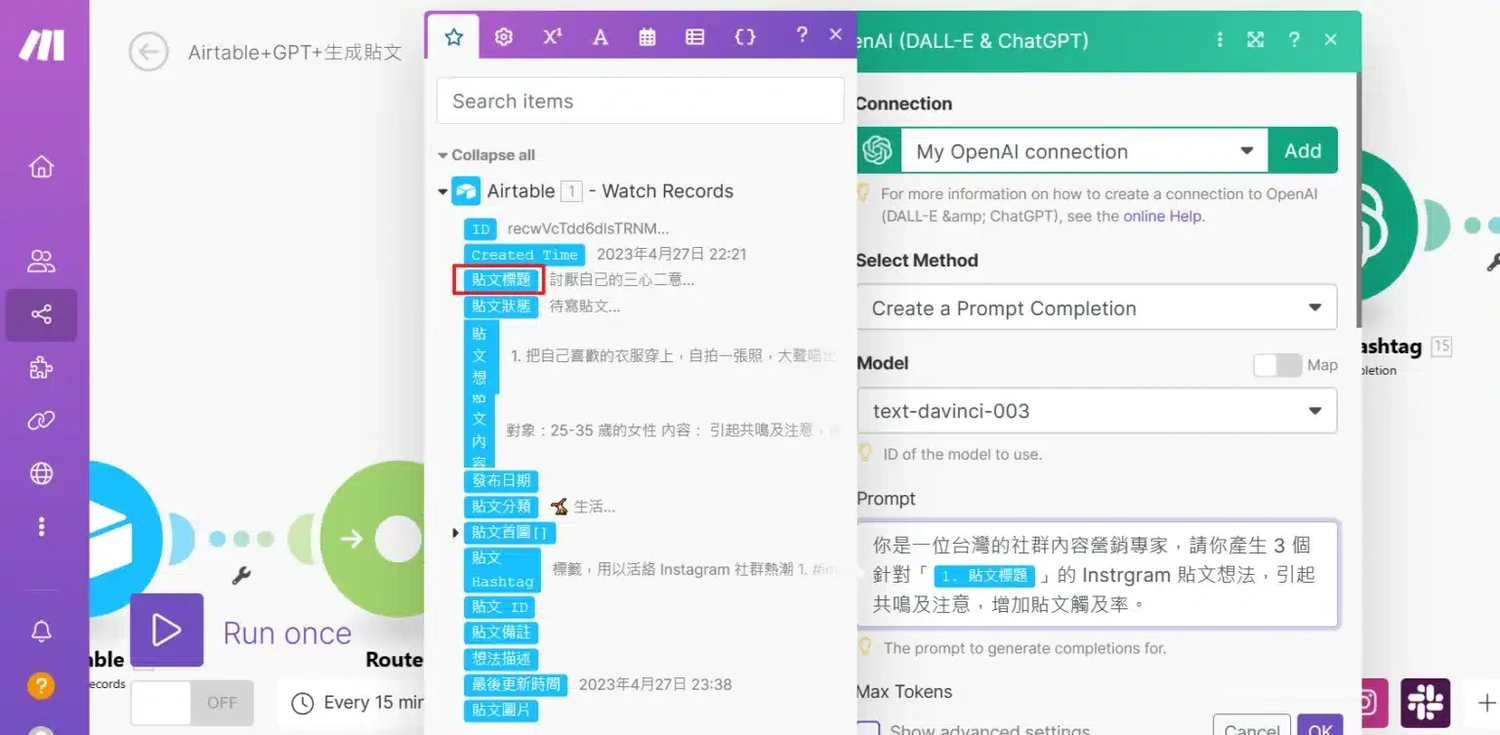Screen dimensions: 1500x735
Task: Click the Make logo at top left
Action: pos(42,45)
